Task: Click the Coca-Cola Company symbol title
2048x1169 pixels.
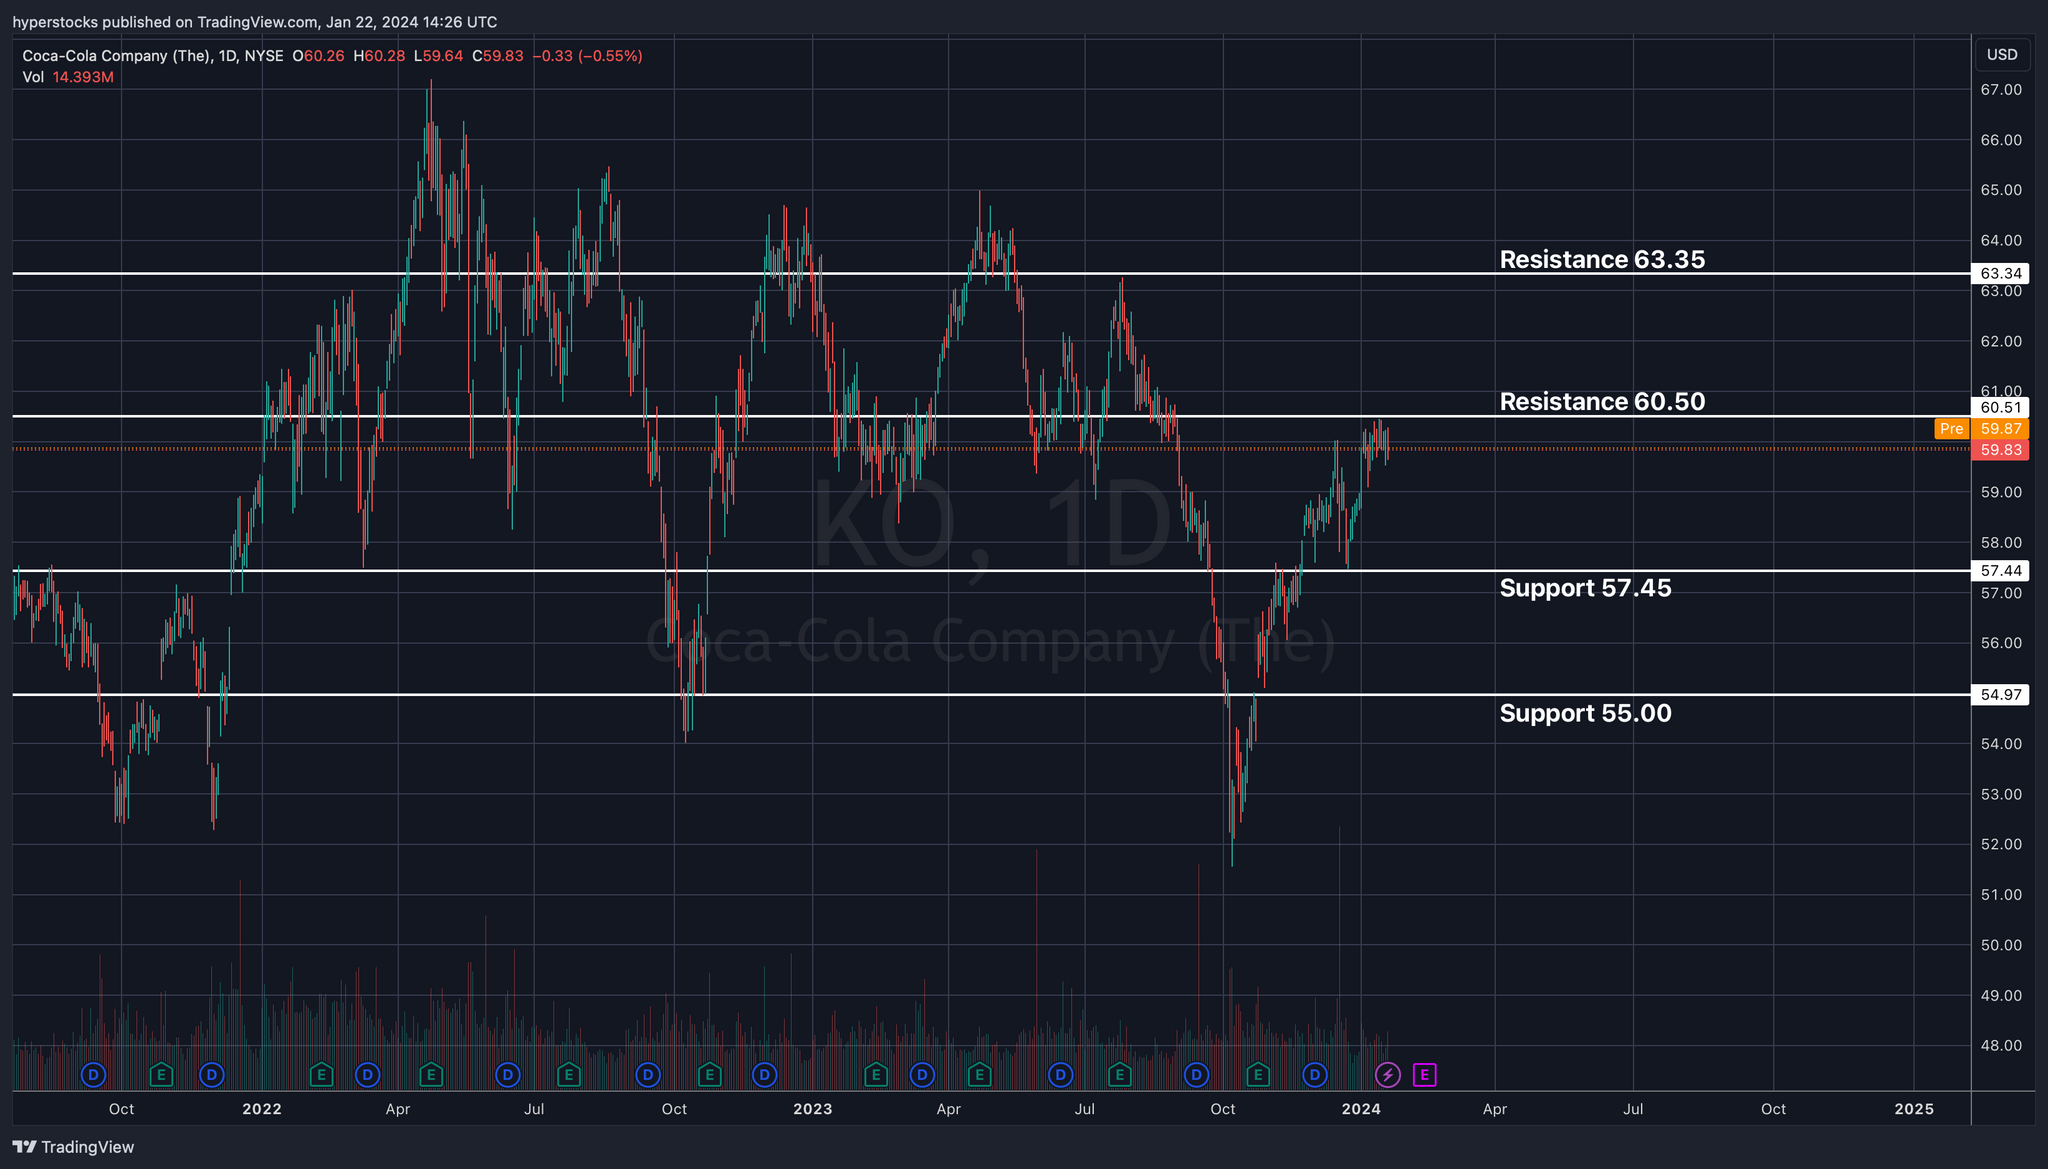Action: pyautogui.click(x=117, y=56)
